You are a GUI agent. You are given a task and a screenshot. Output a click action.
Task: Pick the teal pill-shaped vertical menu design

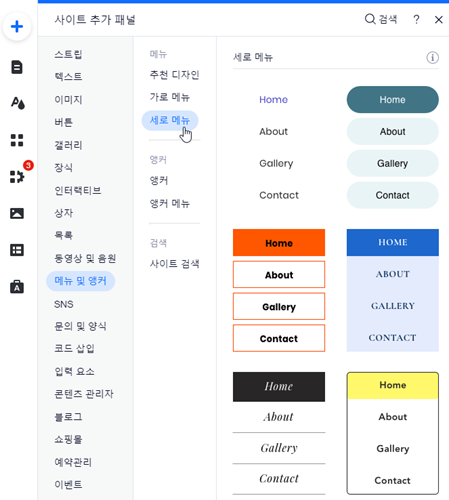click(x=393, y=147)
